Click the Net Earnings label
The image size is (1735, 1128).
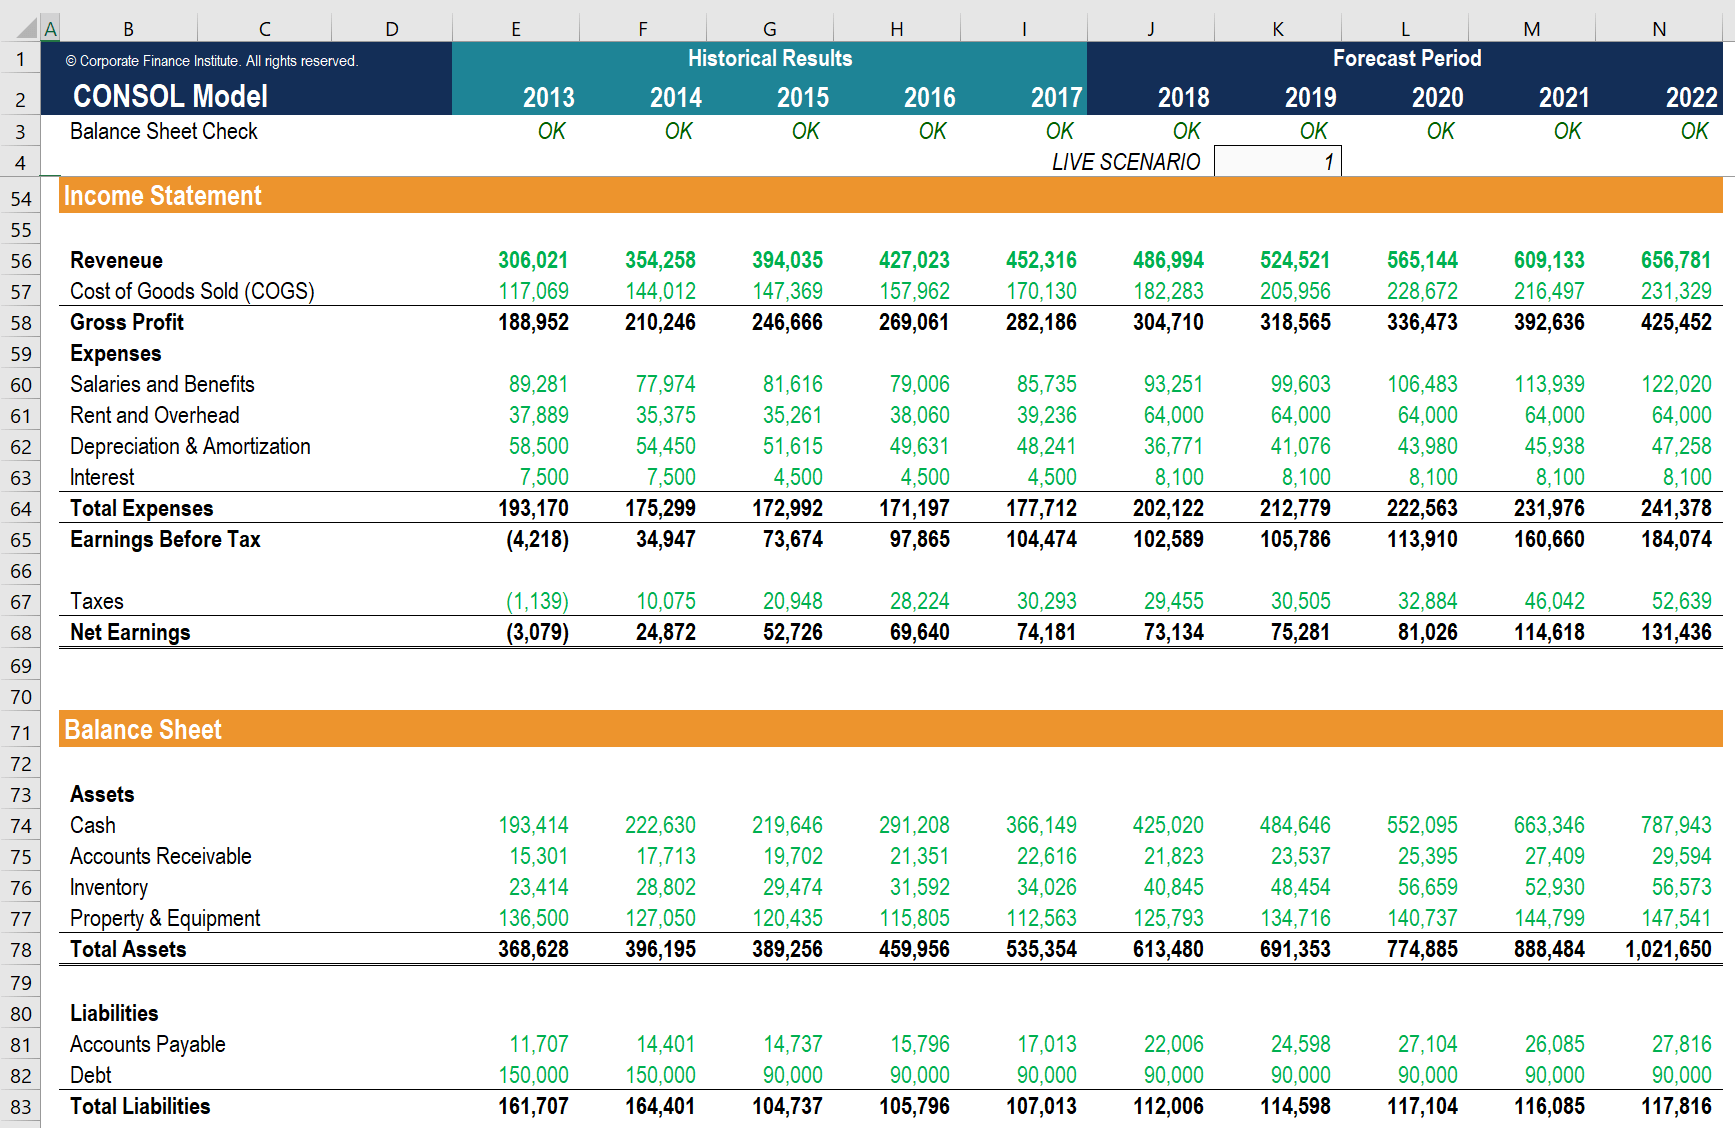click(130, 632)
